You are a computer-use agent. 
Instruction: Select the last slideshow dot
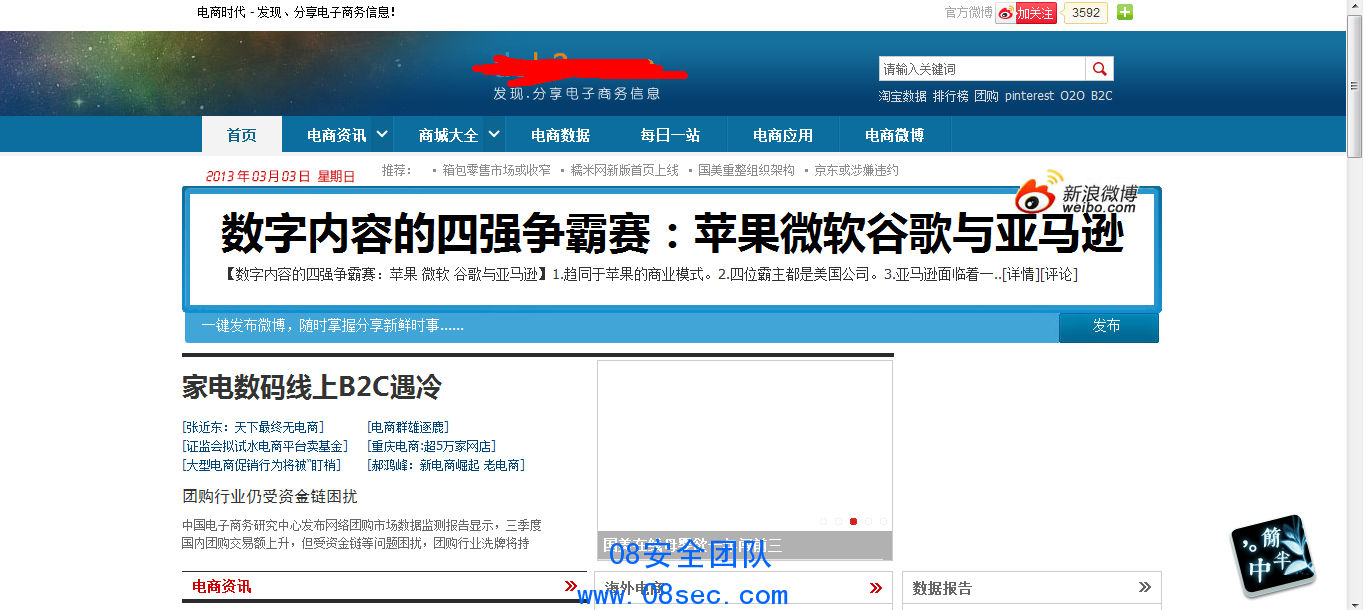click(x=883, y=521)
